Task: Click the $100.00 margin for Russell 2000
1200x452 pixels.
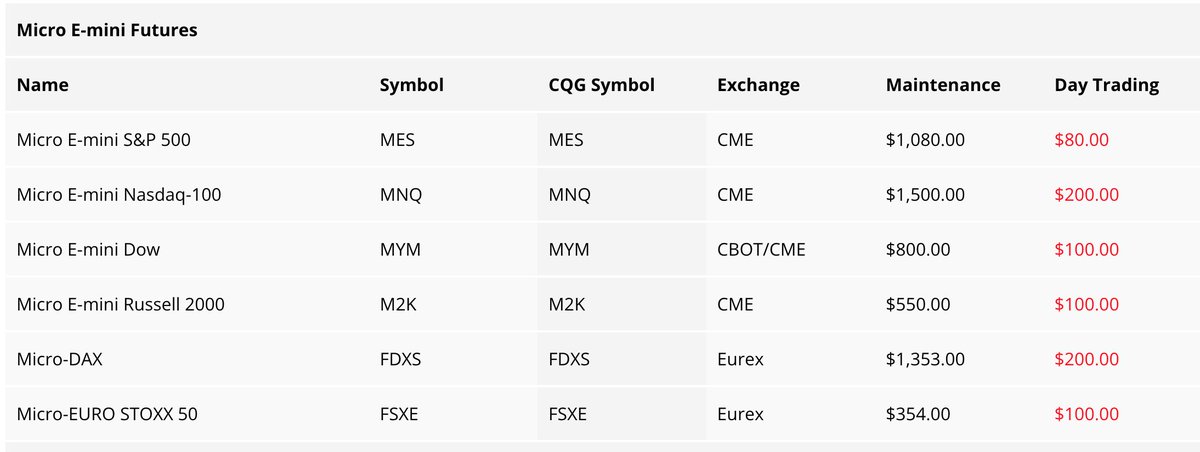Action: [1087, 304]
